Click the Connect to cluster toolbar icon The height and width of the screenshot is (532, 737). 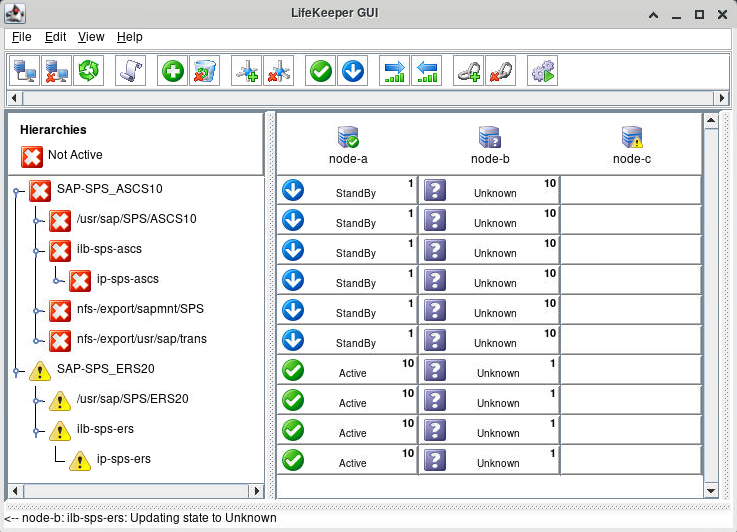24,71
